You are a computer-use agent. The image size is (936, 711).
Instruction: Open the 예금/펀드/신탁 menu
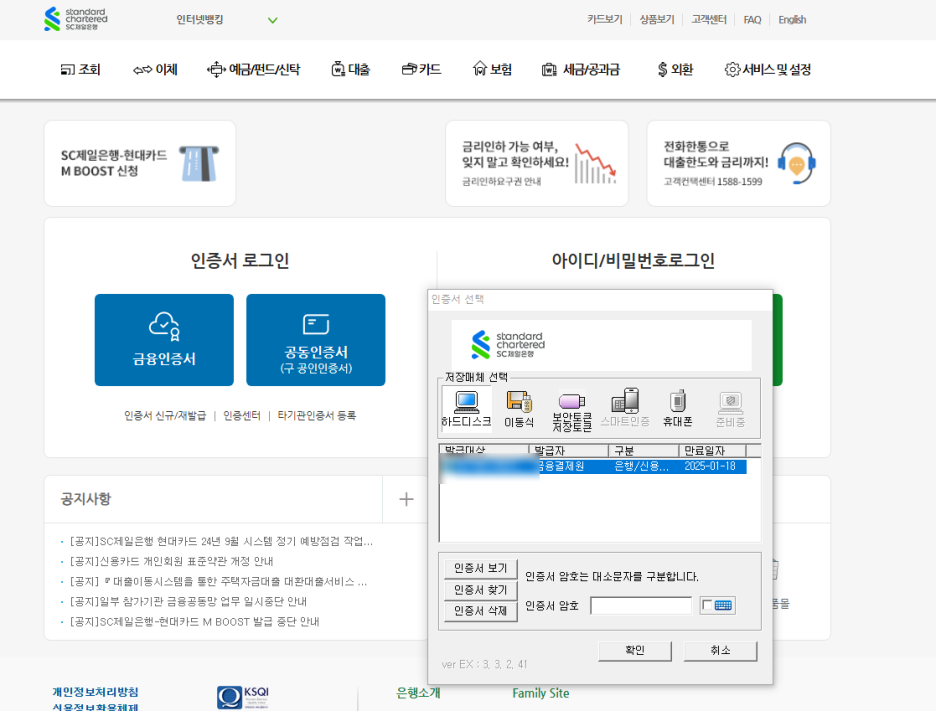(x=253, y=70)
